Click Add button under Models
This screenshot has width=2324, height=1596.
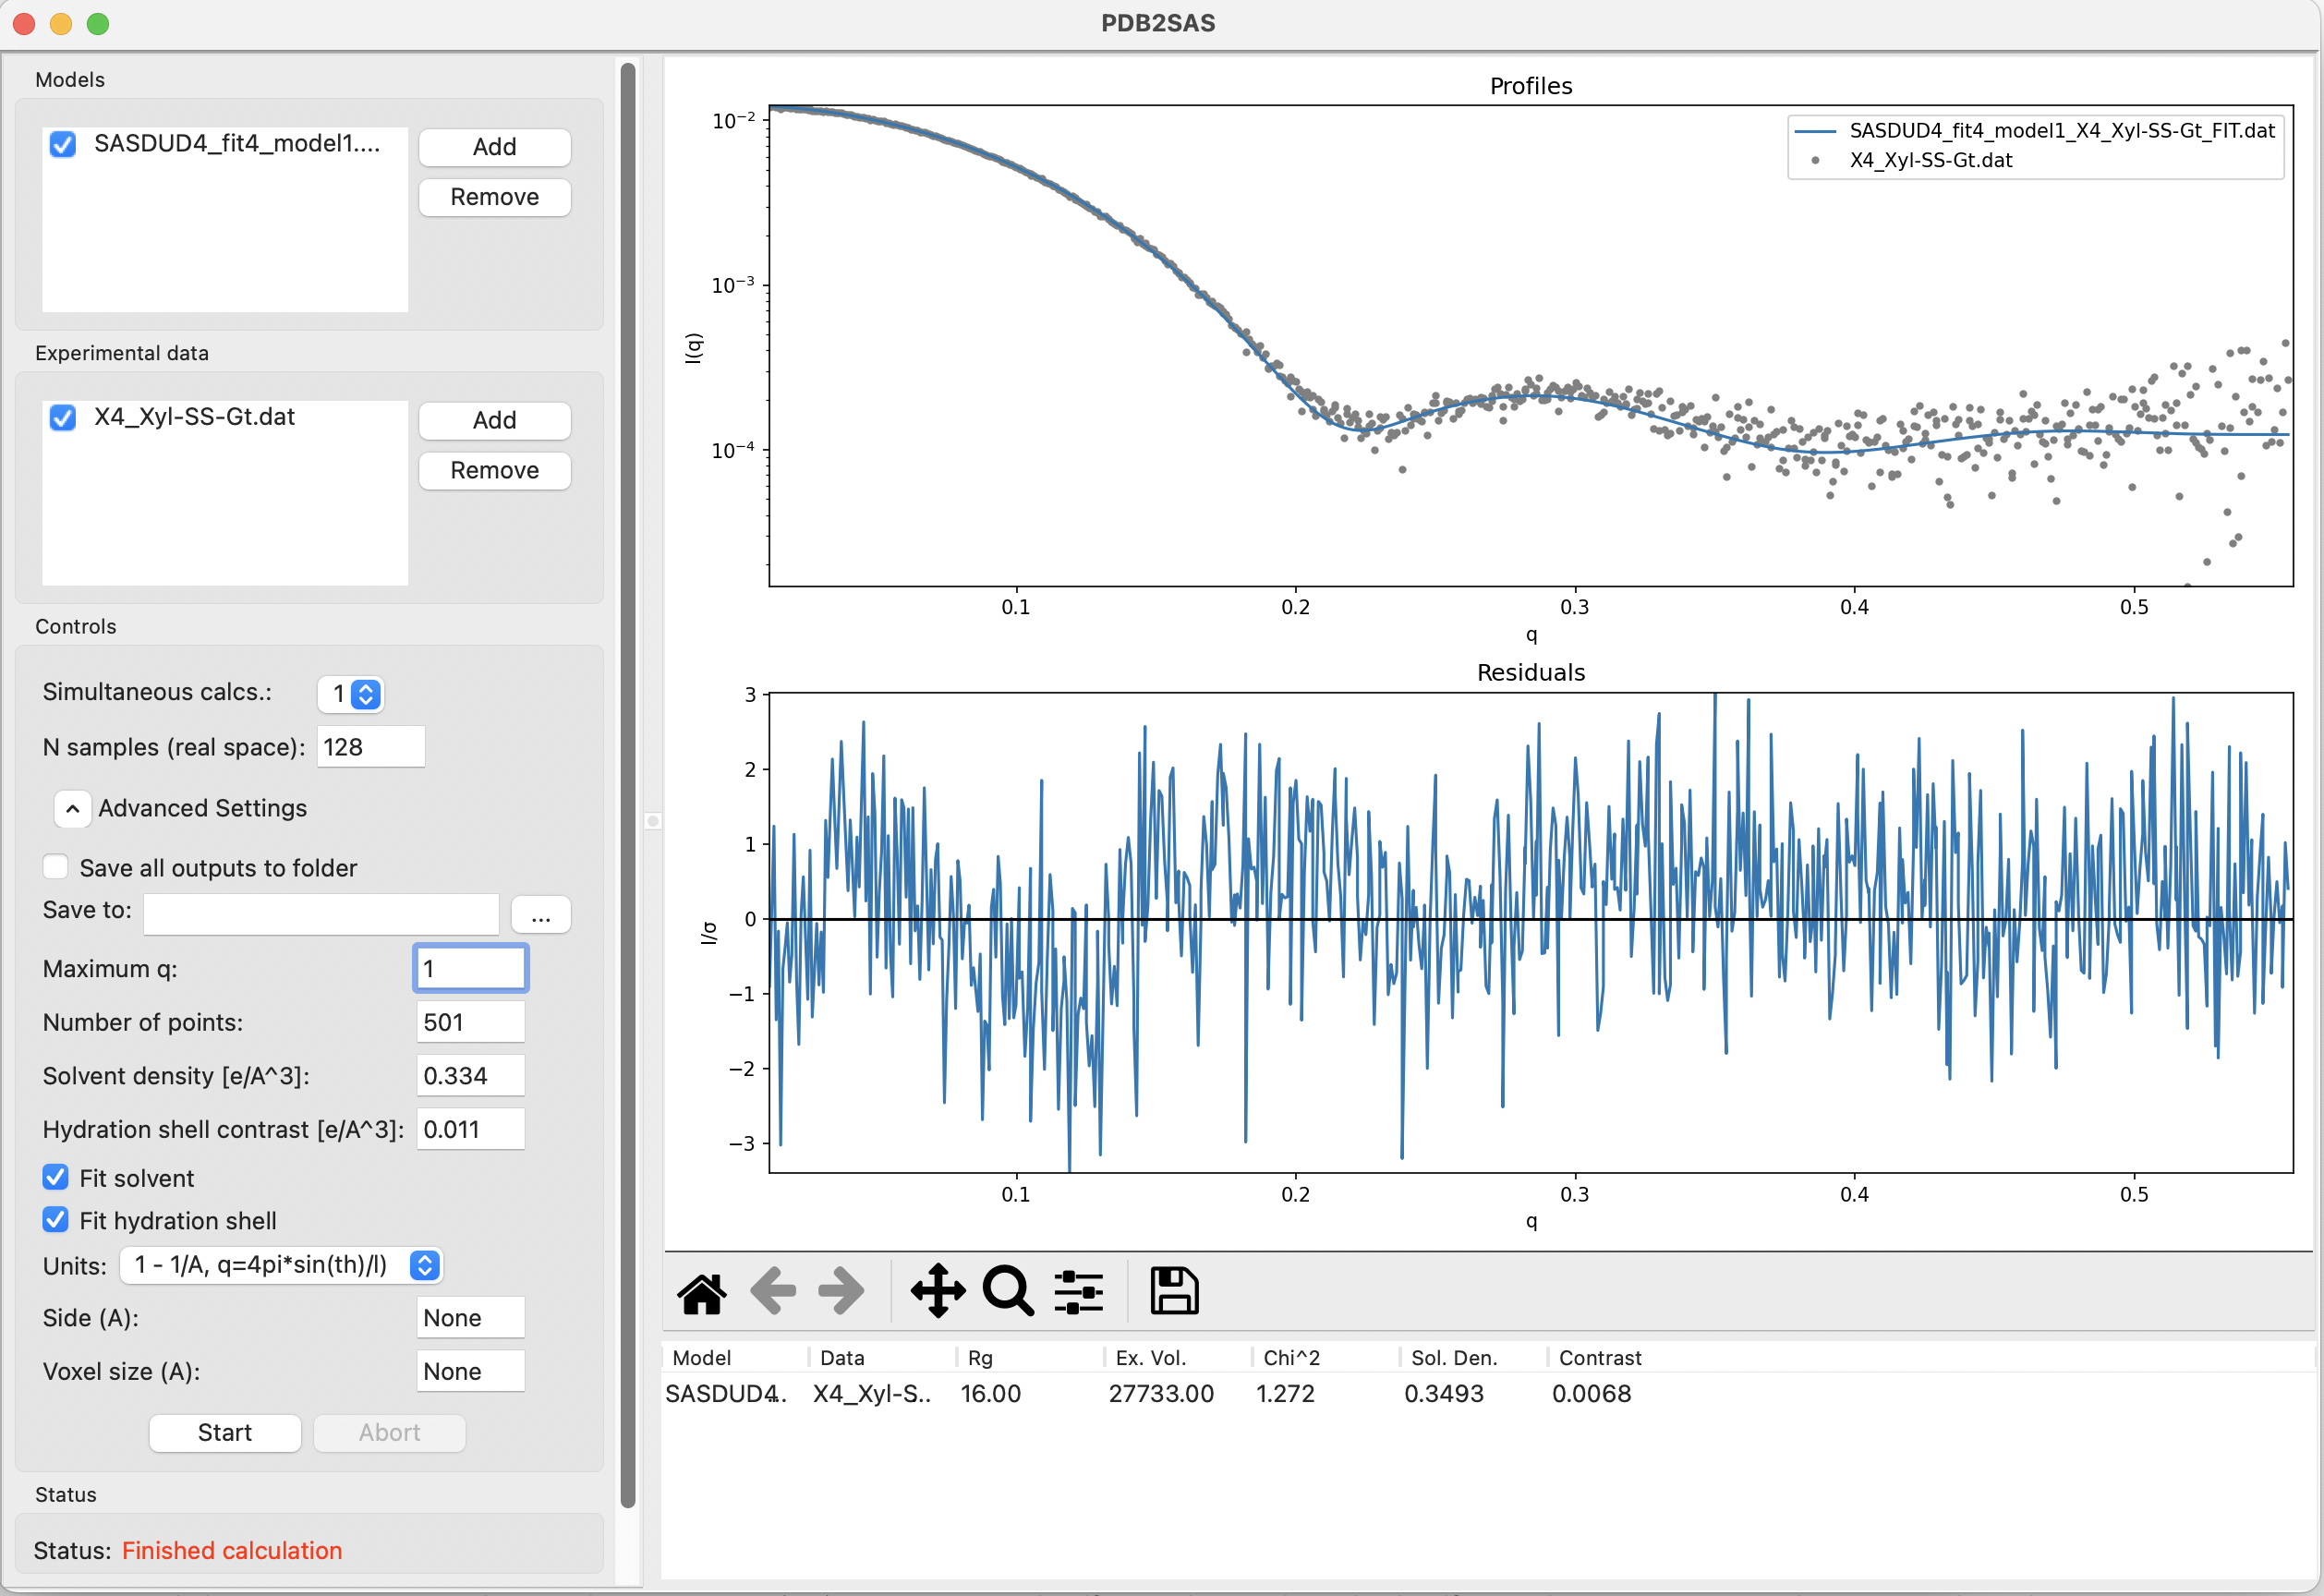[495, 147]
